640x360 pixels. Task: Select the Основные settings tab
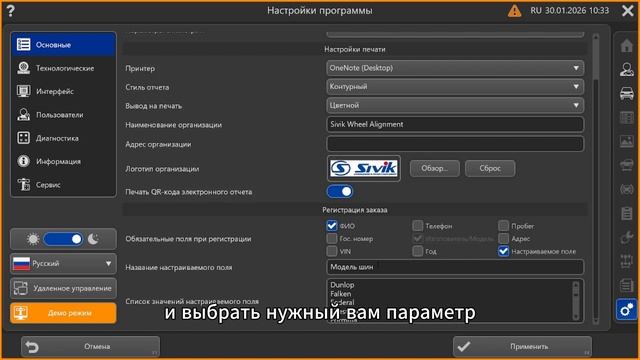(64, 44)
